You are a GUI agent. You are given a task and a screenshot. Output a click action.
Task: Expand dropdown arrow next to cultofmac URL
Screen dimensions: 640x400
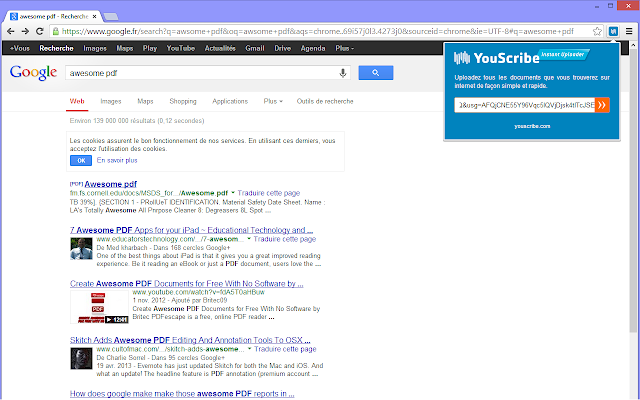pos(249,349)
